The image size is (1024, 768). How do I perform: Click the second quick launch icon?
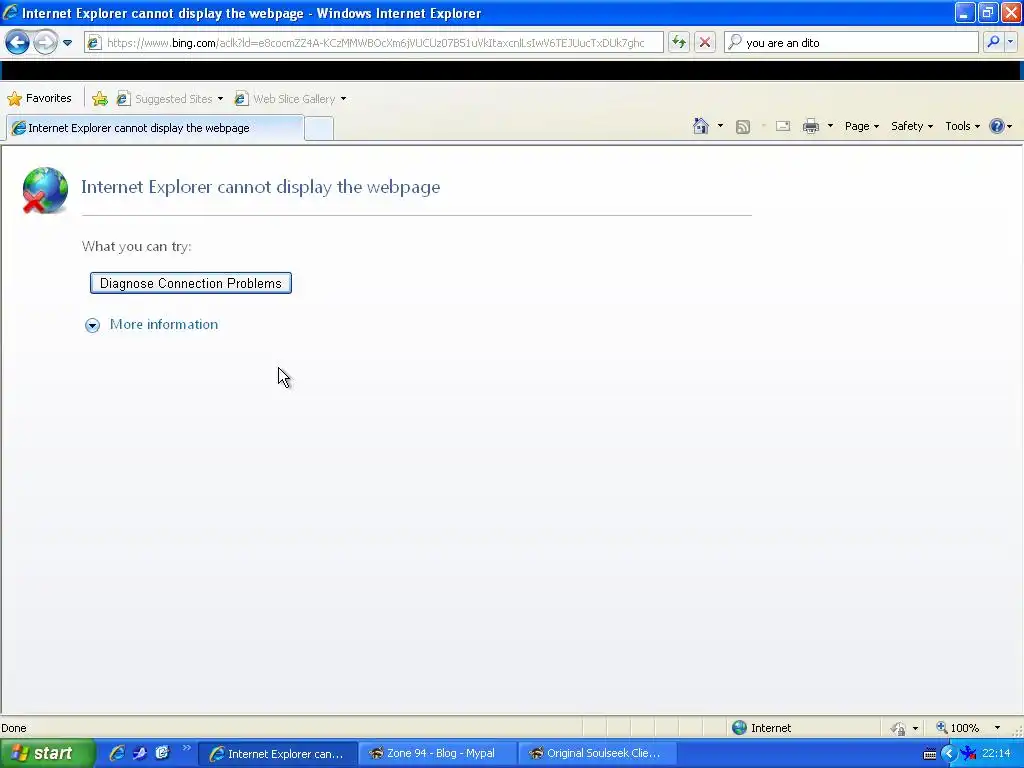(x=140, y=753)
